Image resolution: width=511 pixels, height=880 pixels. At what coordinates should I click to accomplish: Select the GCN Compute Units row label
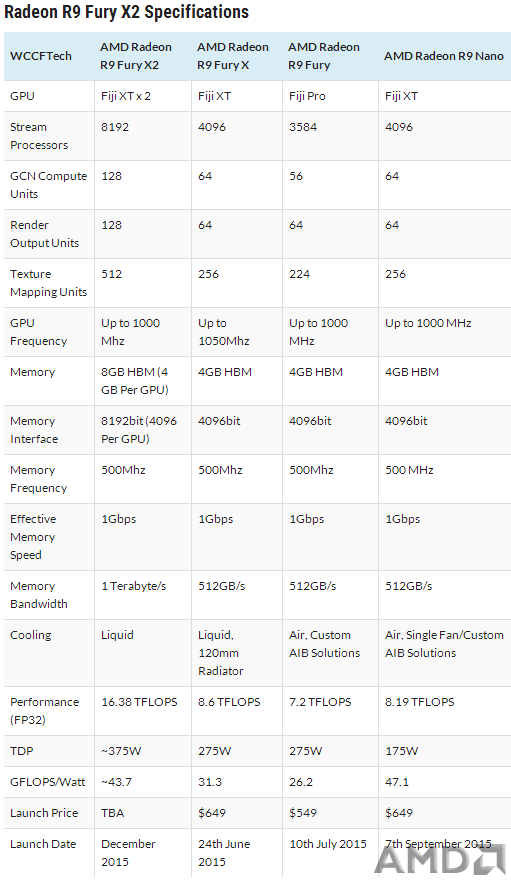pos(48,185)
